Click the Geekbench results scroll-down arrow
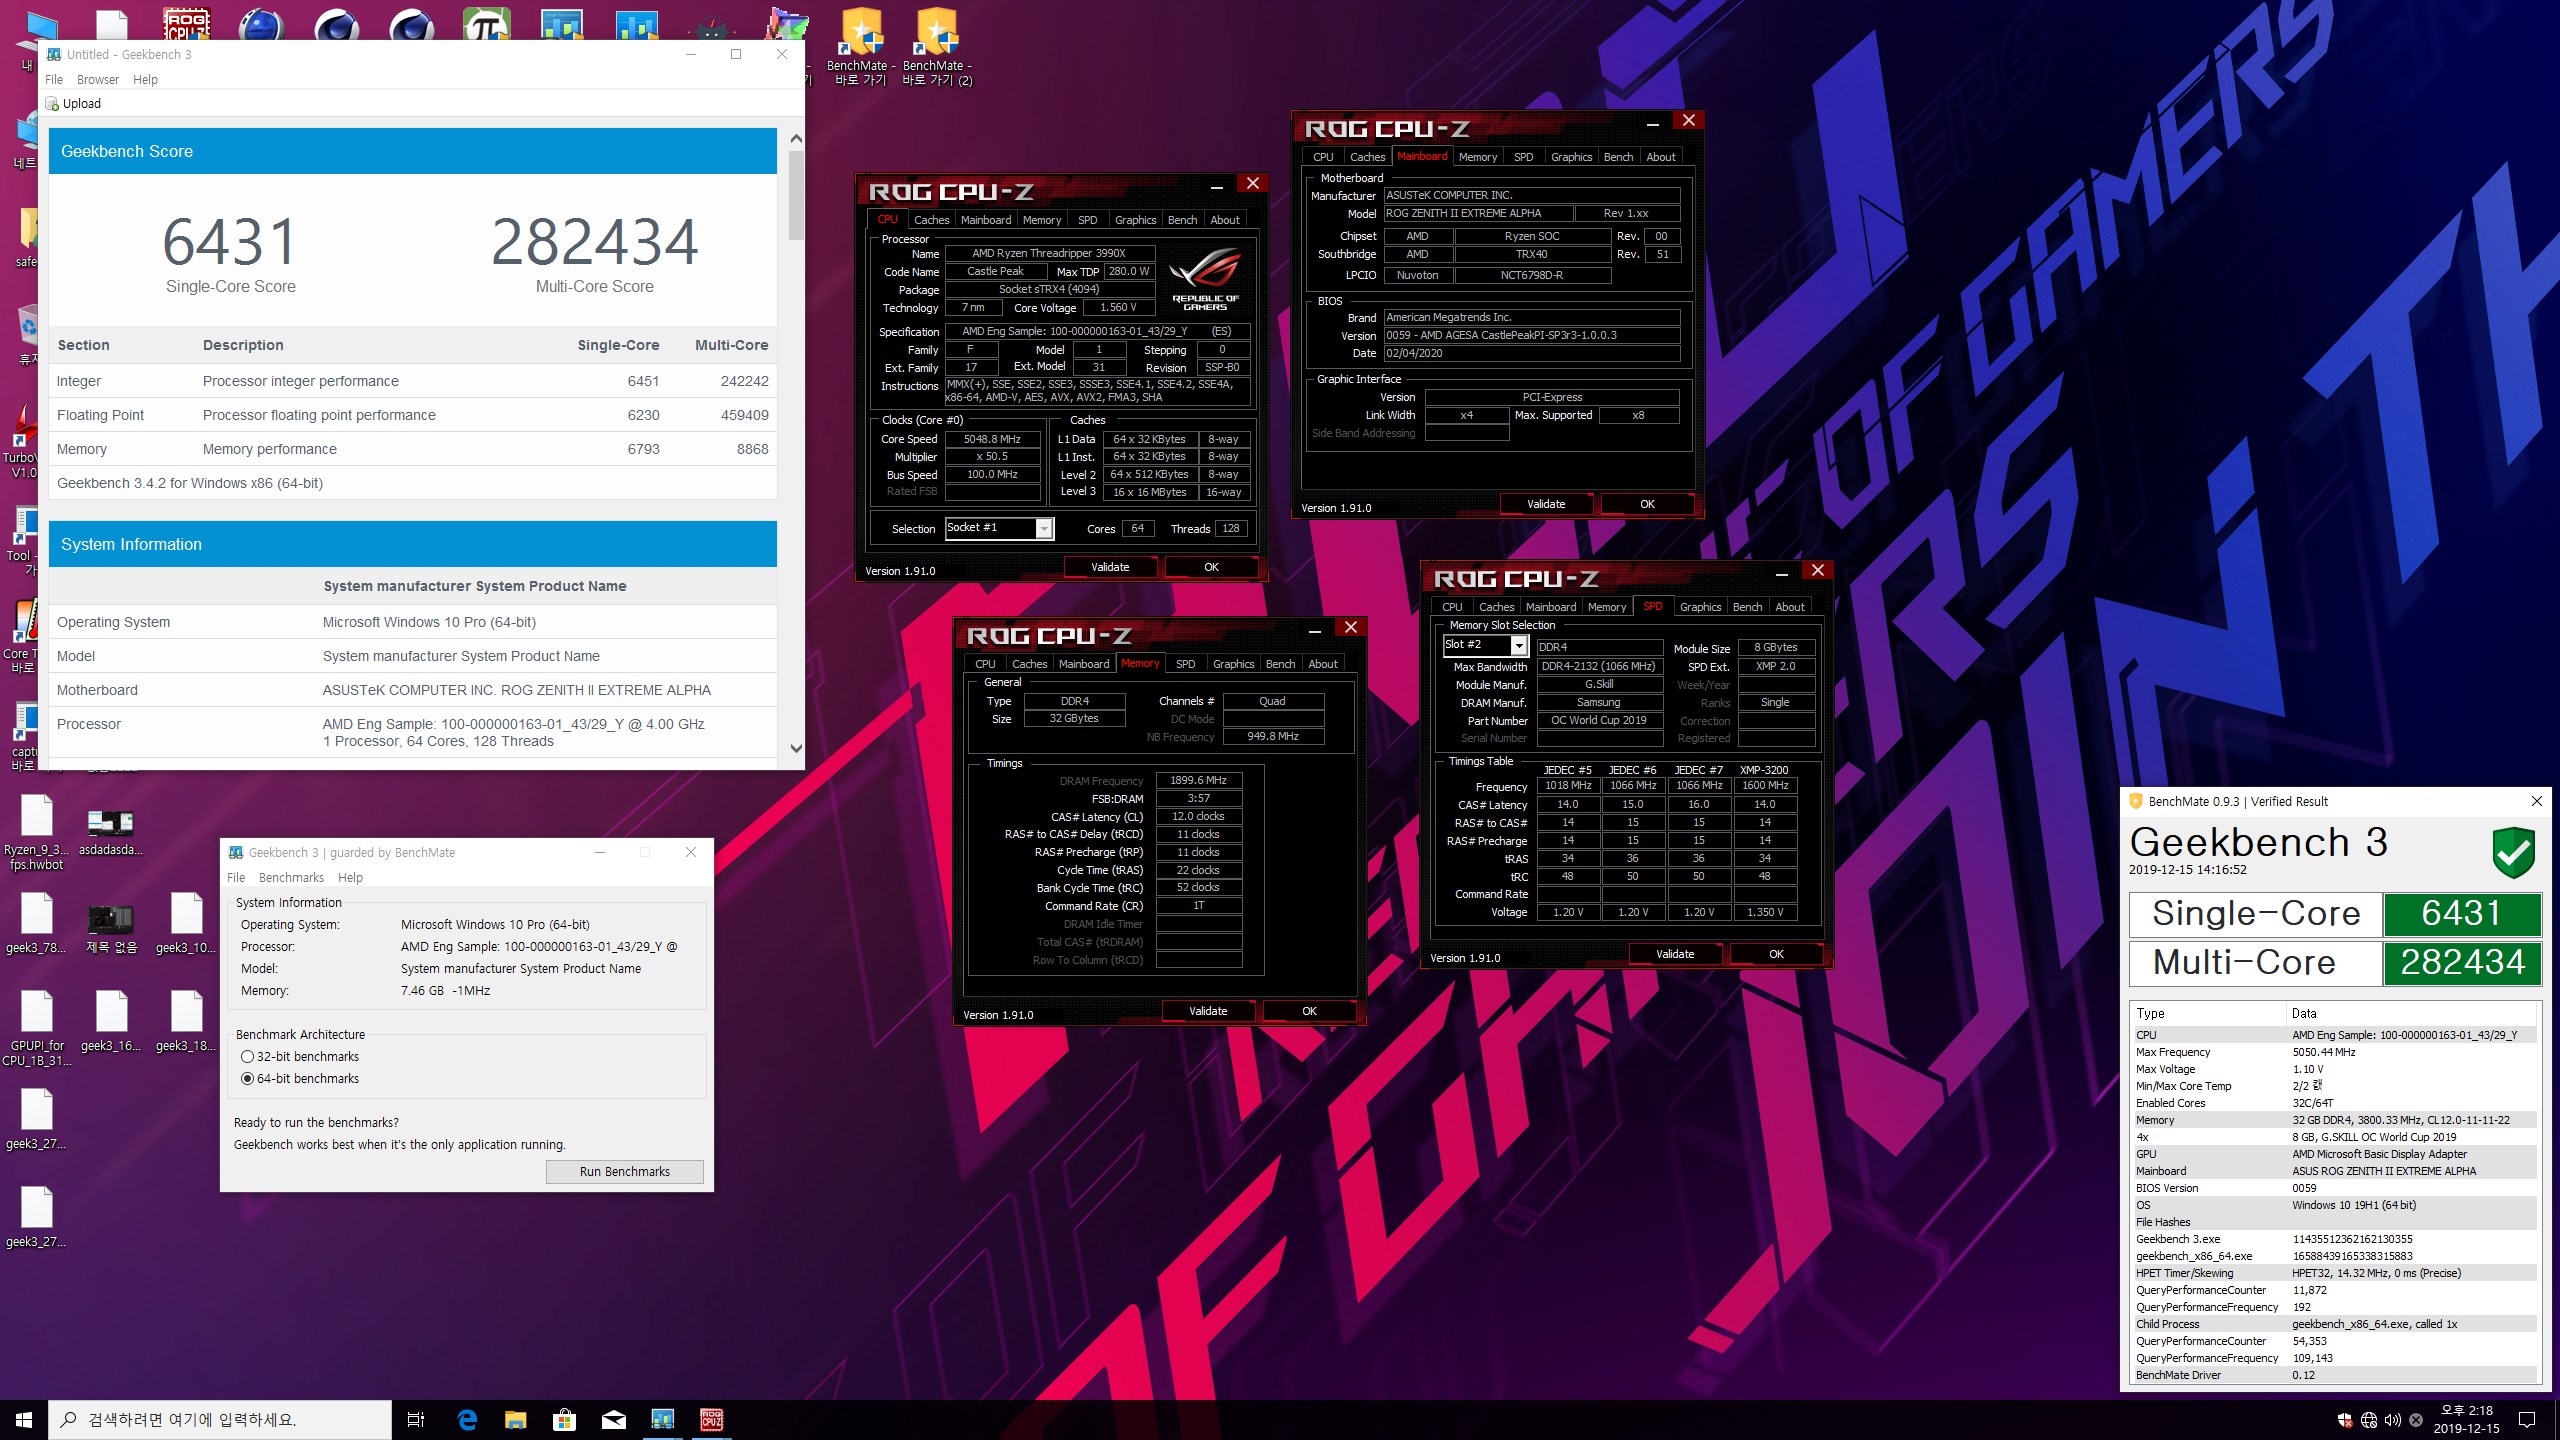 [x=796, y=748]
